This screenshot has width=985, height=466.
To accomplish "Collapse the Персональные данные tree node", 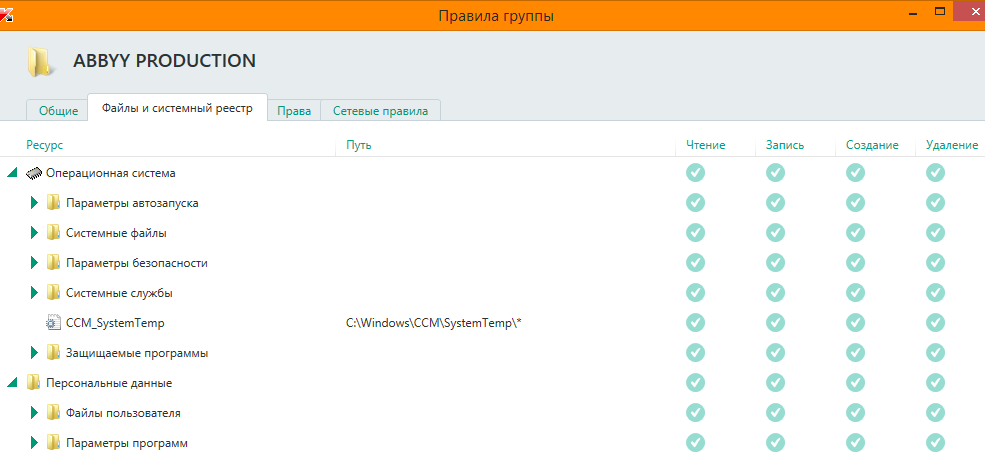I will pos(12,382).
